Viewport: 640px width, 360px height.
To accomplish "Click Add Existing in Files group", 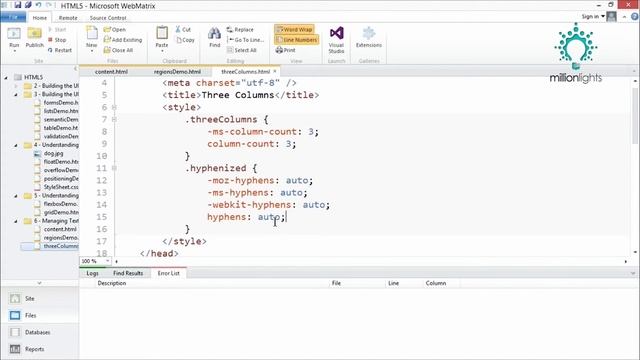I will [x=123, y=40].
